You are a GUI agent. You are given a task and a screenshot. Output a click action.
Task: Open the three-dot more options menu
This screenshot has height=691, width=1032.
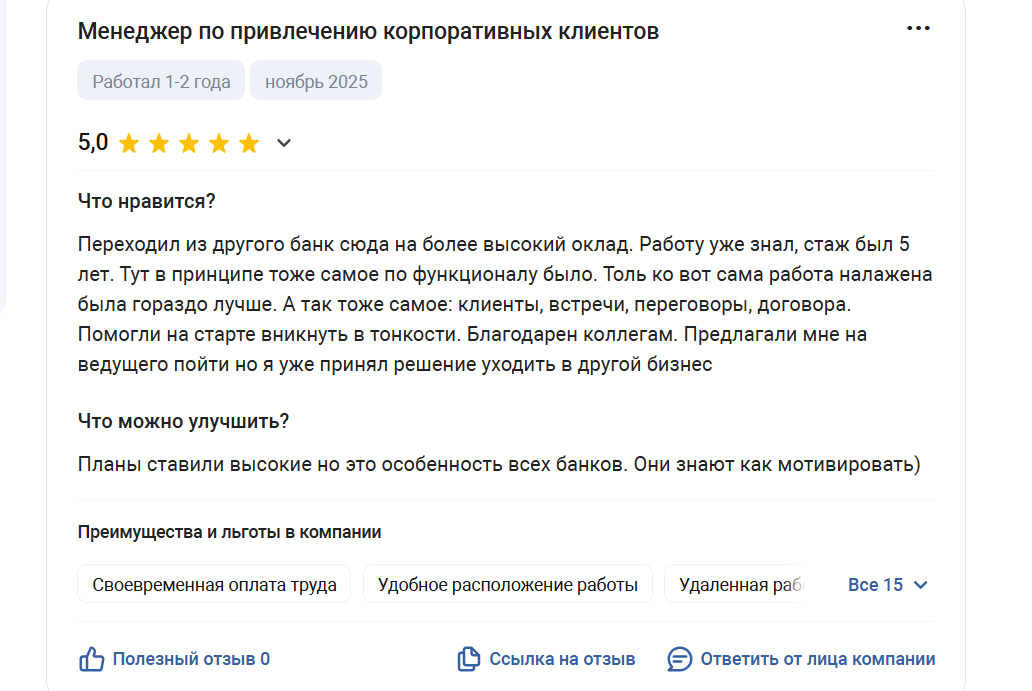tap(918, 28)
